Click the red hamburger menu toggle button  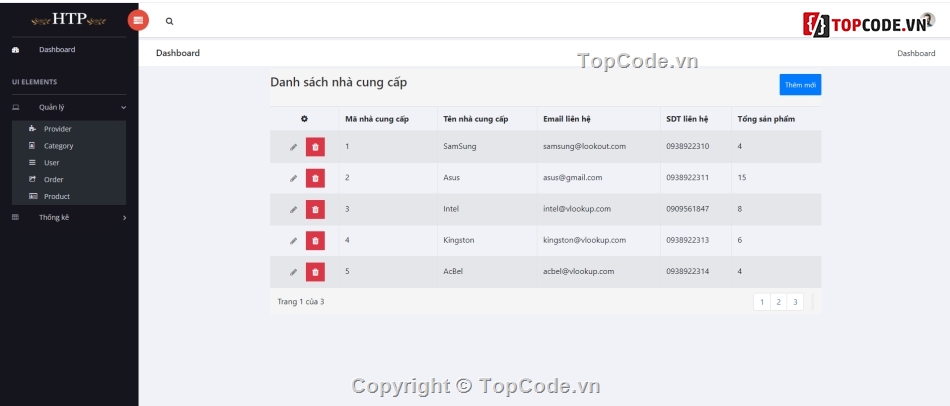click(138, 21)
